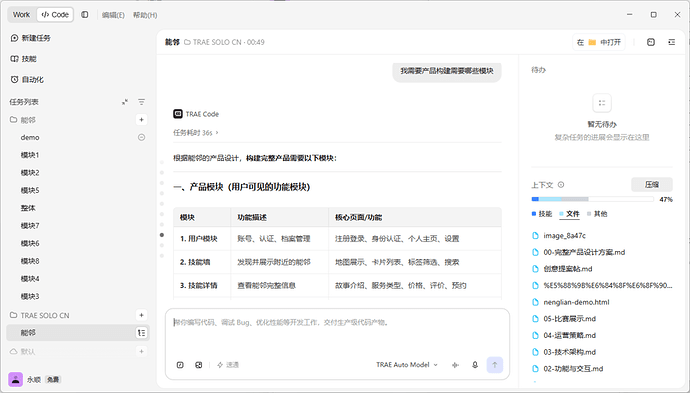690x393 pixels.
Task: Send message with the up-arrow button
Action: 495,365
